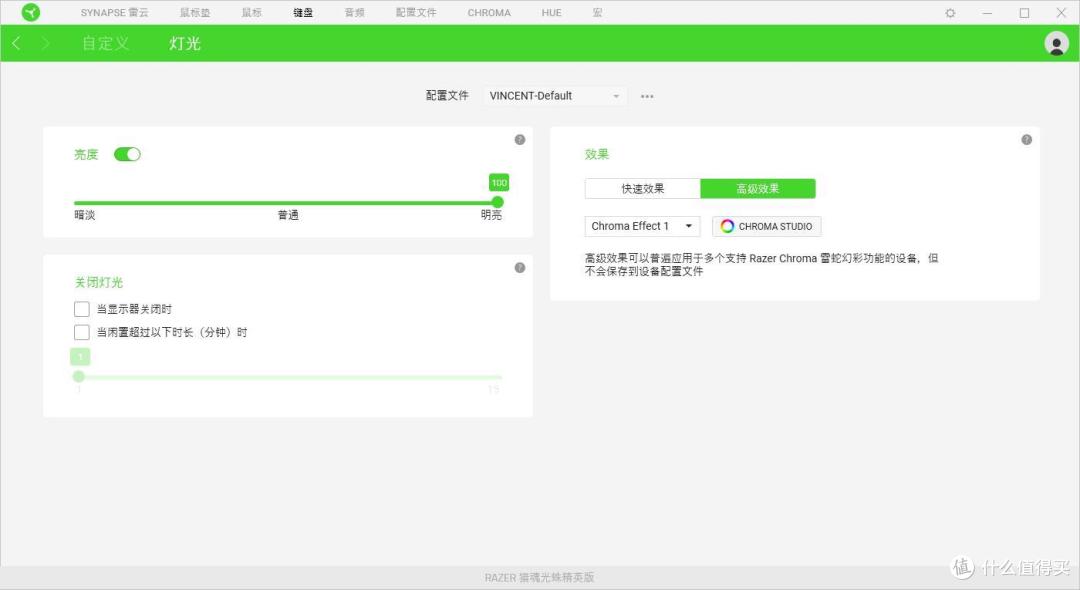1080x590 pixels.
Task: Expand the Chroma Effect 1 dropdown
Action: coord(642,226)
